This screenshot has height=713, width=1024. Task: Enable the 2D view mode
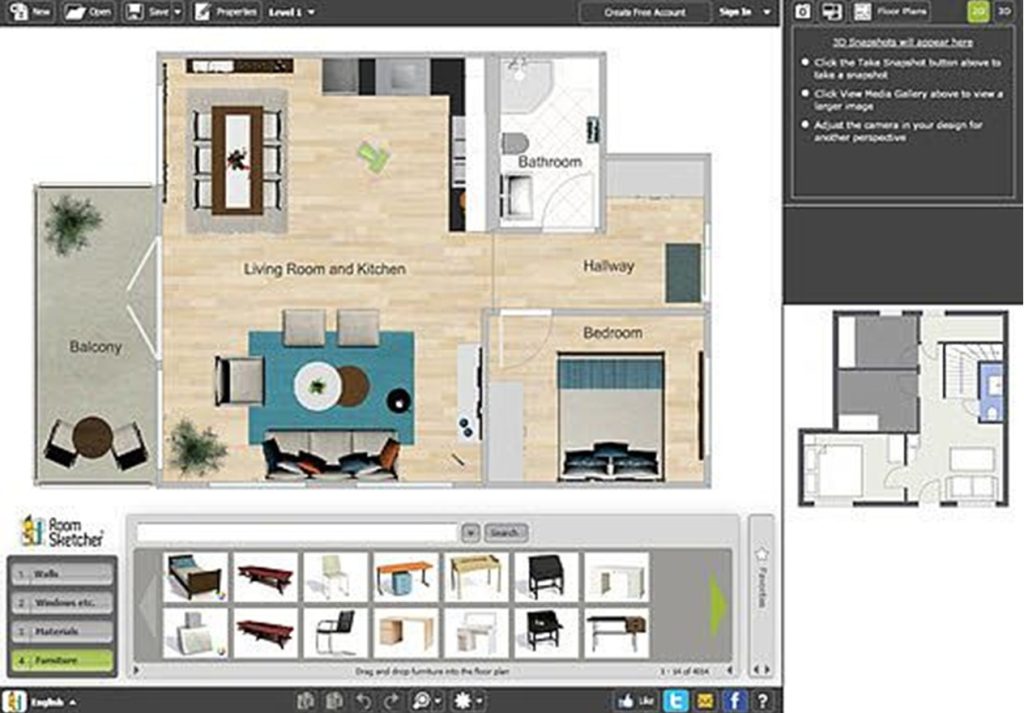pyautogui.click(x=977, y=11)
